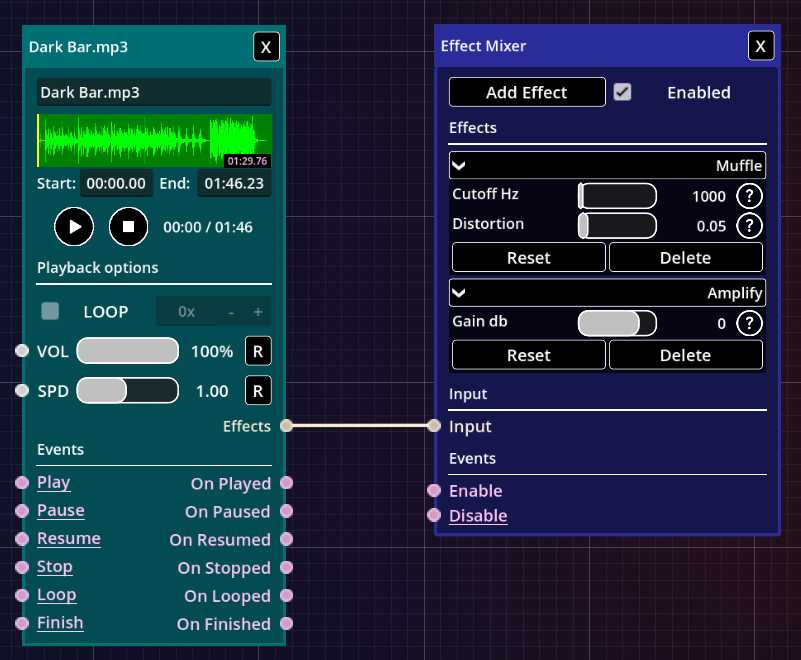Screen dimensions: 801x660
Task: Uncheck the Enabled checkbox in Effect Mixer
Action: point(622,92)
